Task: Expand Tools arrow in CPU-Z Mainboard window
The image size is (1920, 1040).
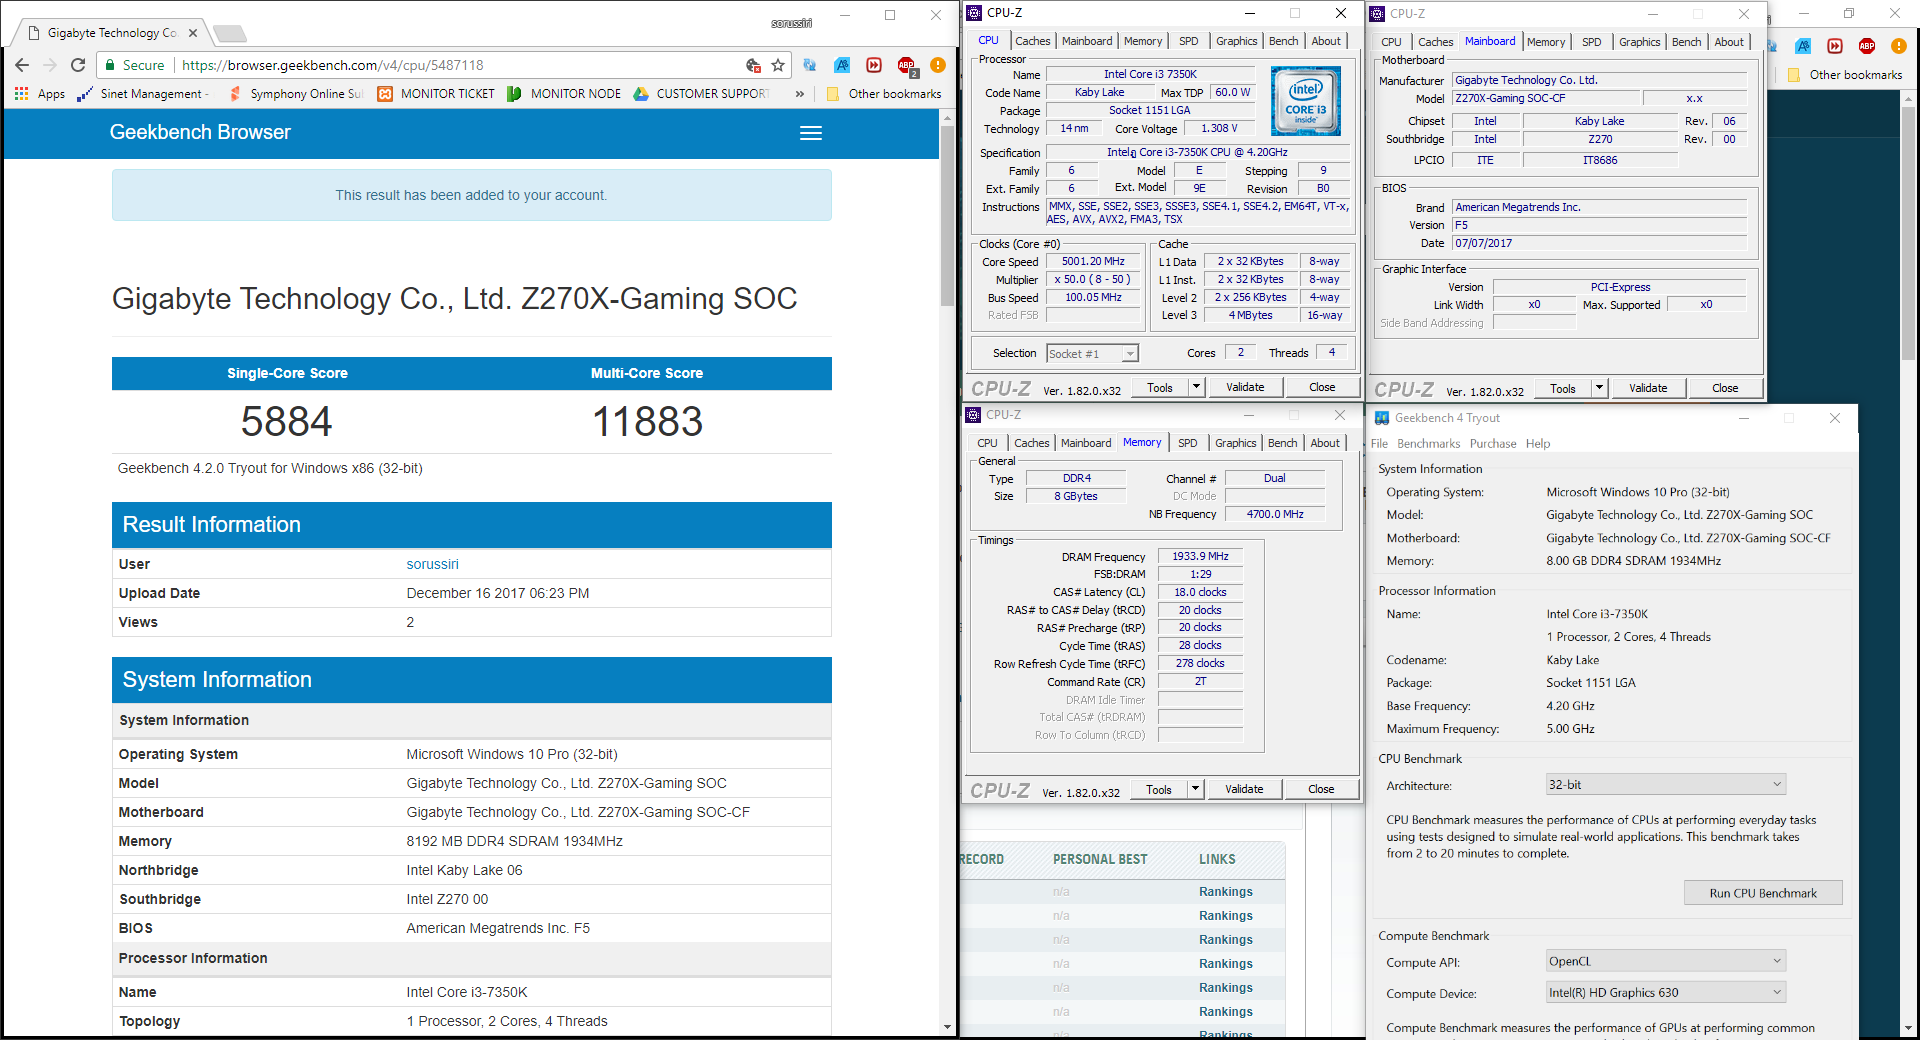Action: (1599, 388)
